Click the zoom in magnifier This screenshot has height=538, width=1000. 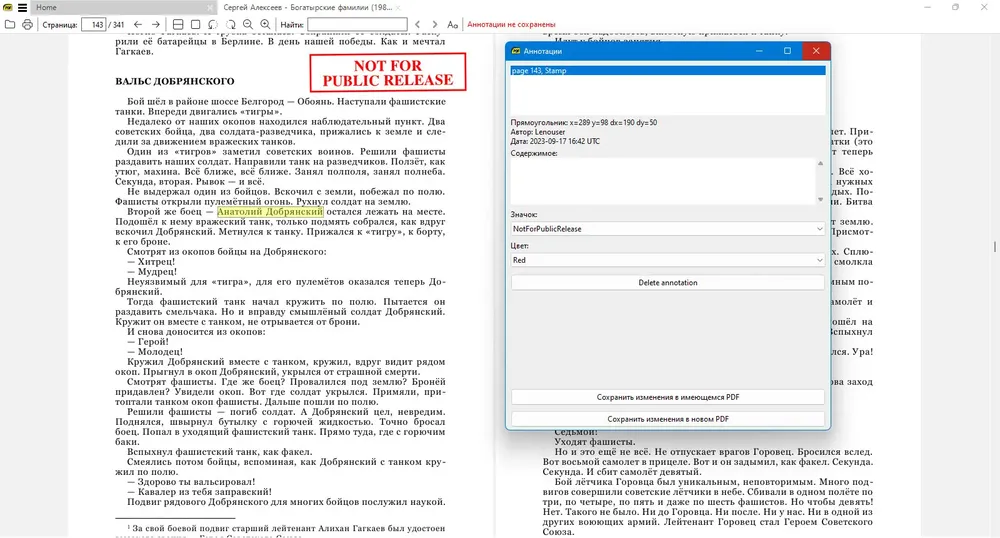click(265, 24)
